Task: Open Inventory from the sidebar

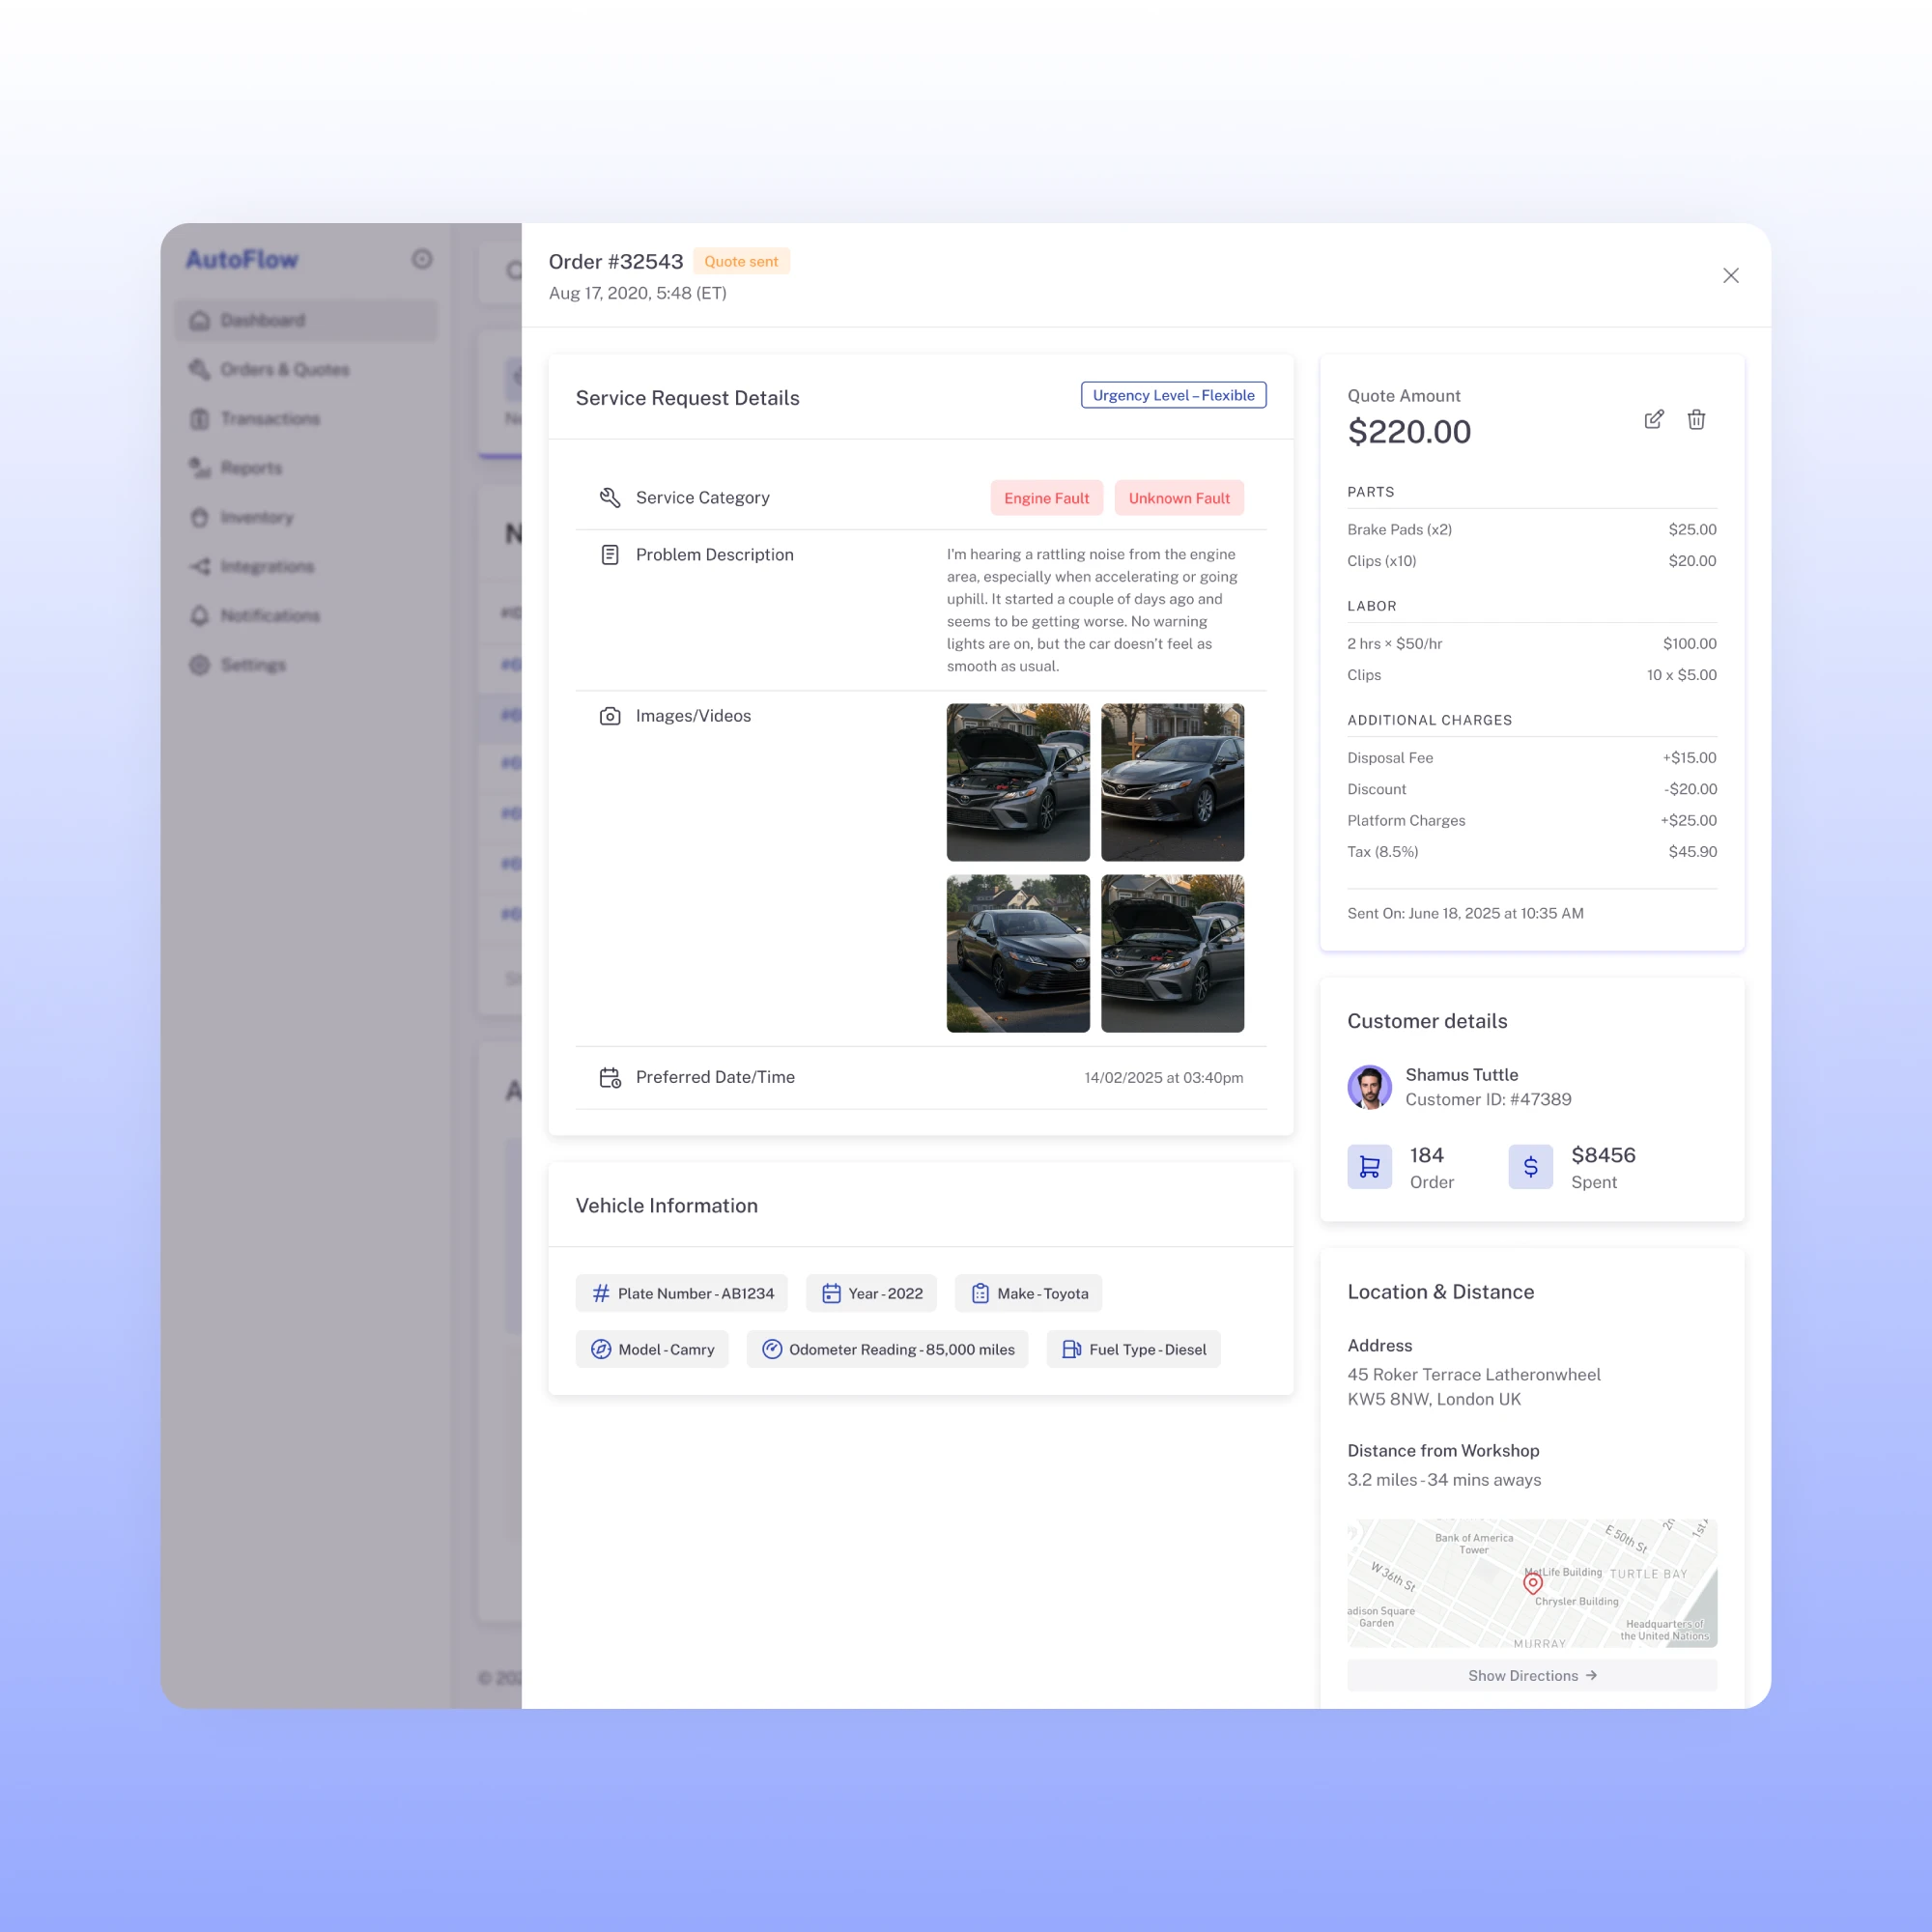Action: pos(256,517)
